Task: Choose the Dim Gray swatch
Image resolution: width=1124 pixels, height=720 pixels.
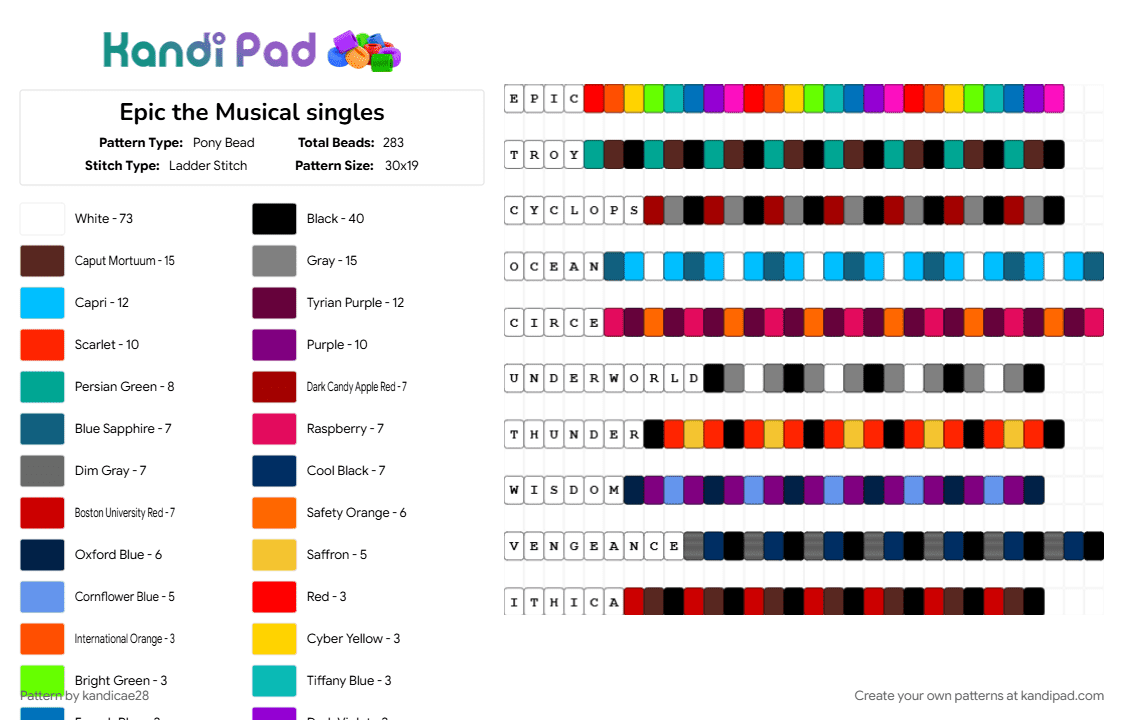Action: click(42, 470)
